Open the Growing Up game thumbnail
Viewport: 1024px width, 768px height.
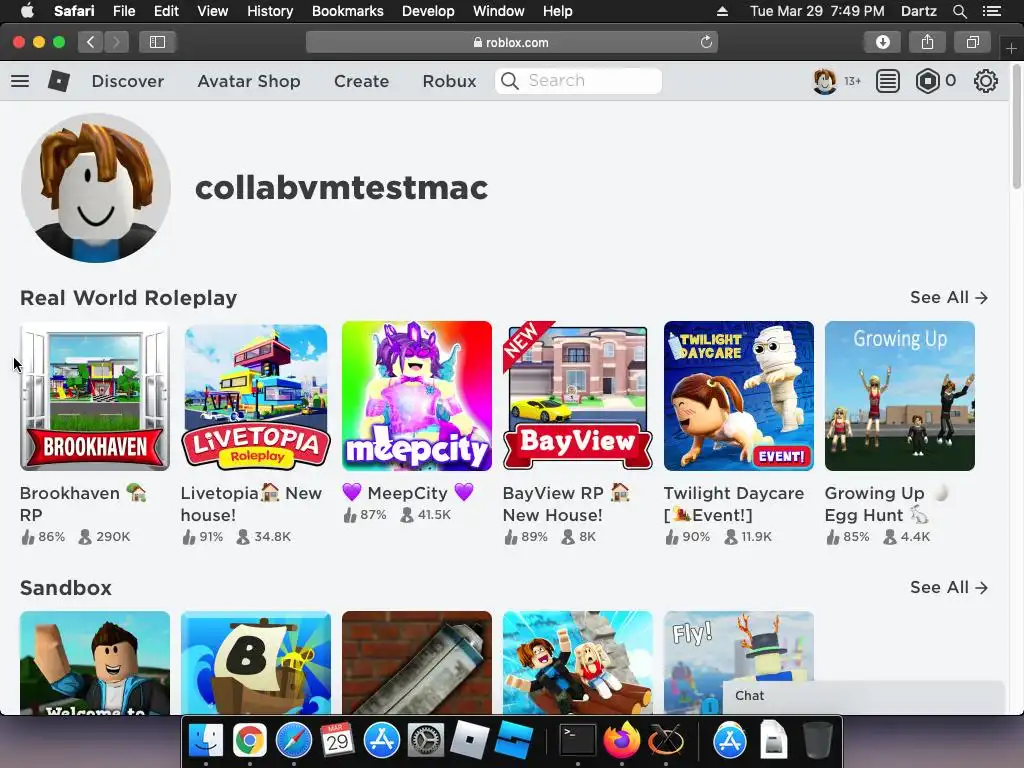[x=899, y=396]
